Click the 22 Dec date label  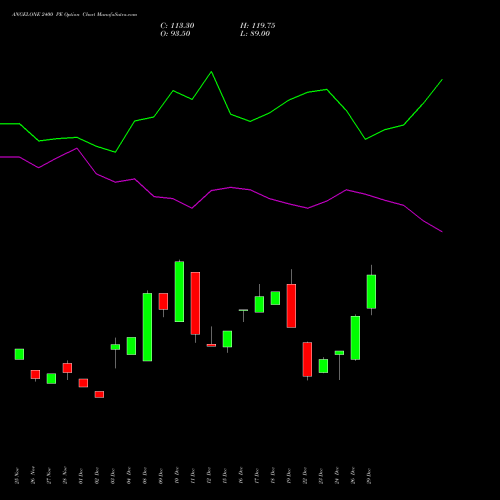(305, 476)
